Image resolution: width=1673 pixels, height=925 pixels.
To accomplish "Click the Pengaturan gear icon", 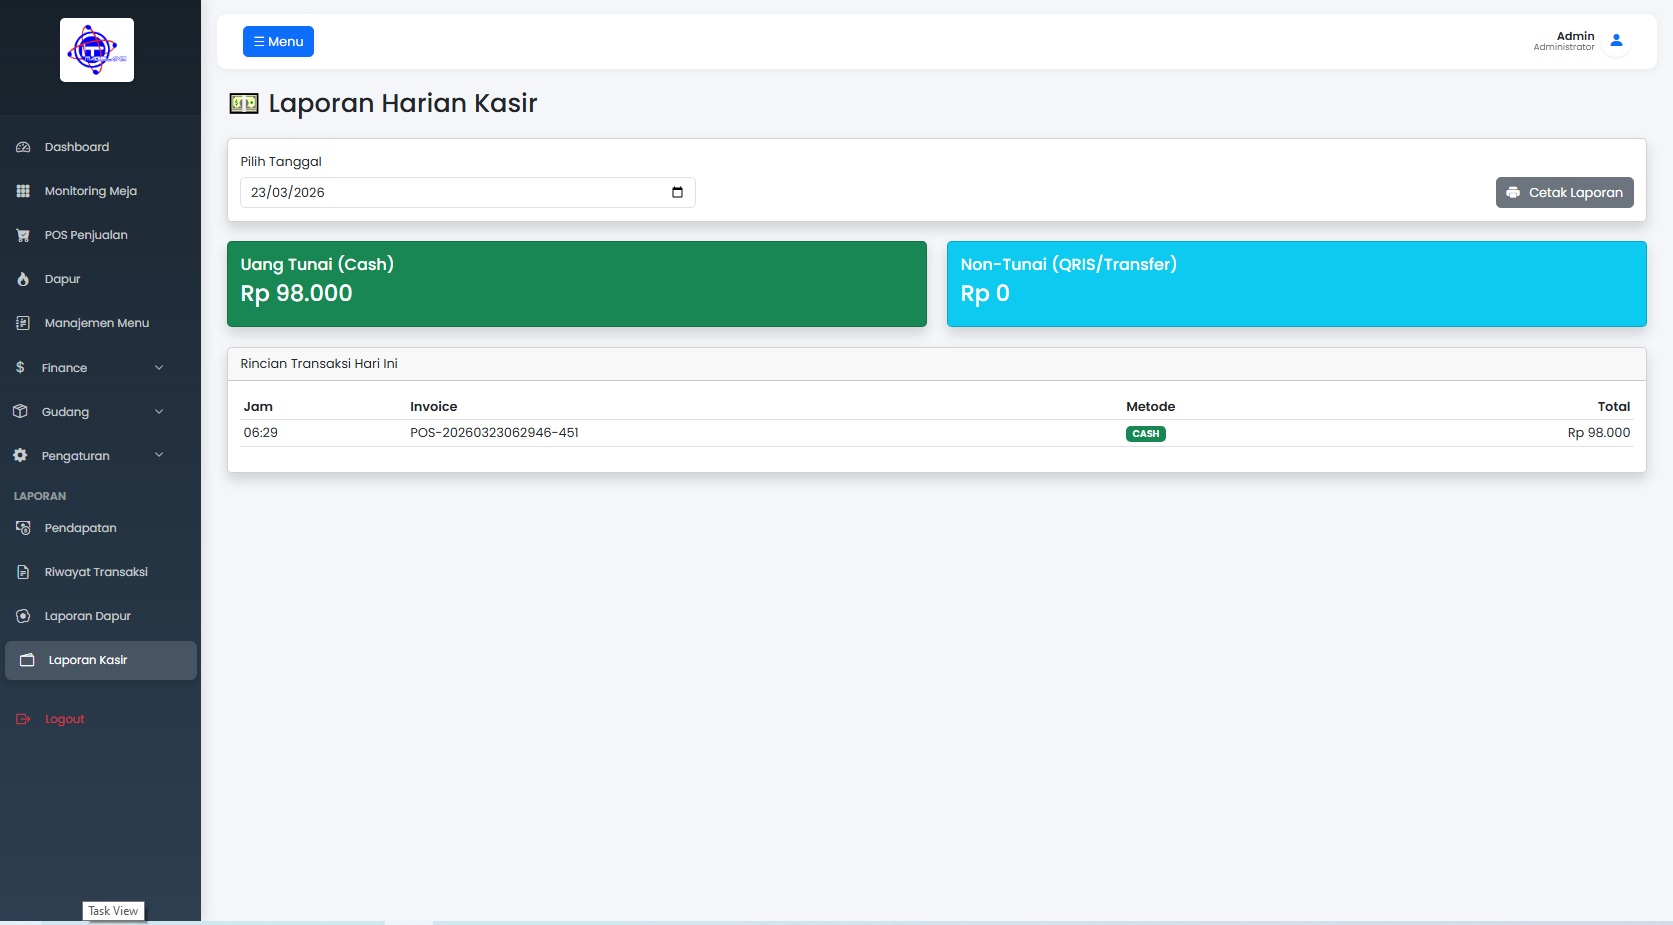I will tap(20, 455).
